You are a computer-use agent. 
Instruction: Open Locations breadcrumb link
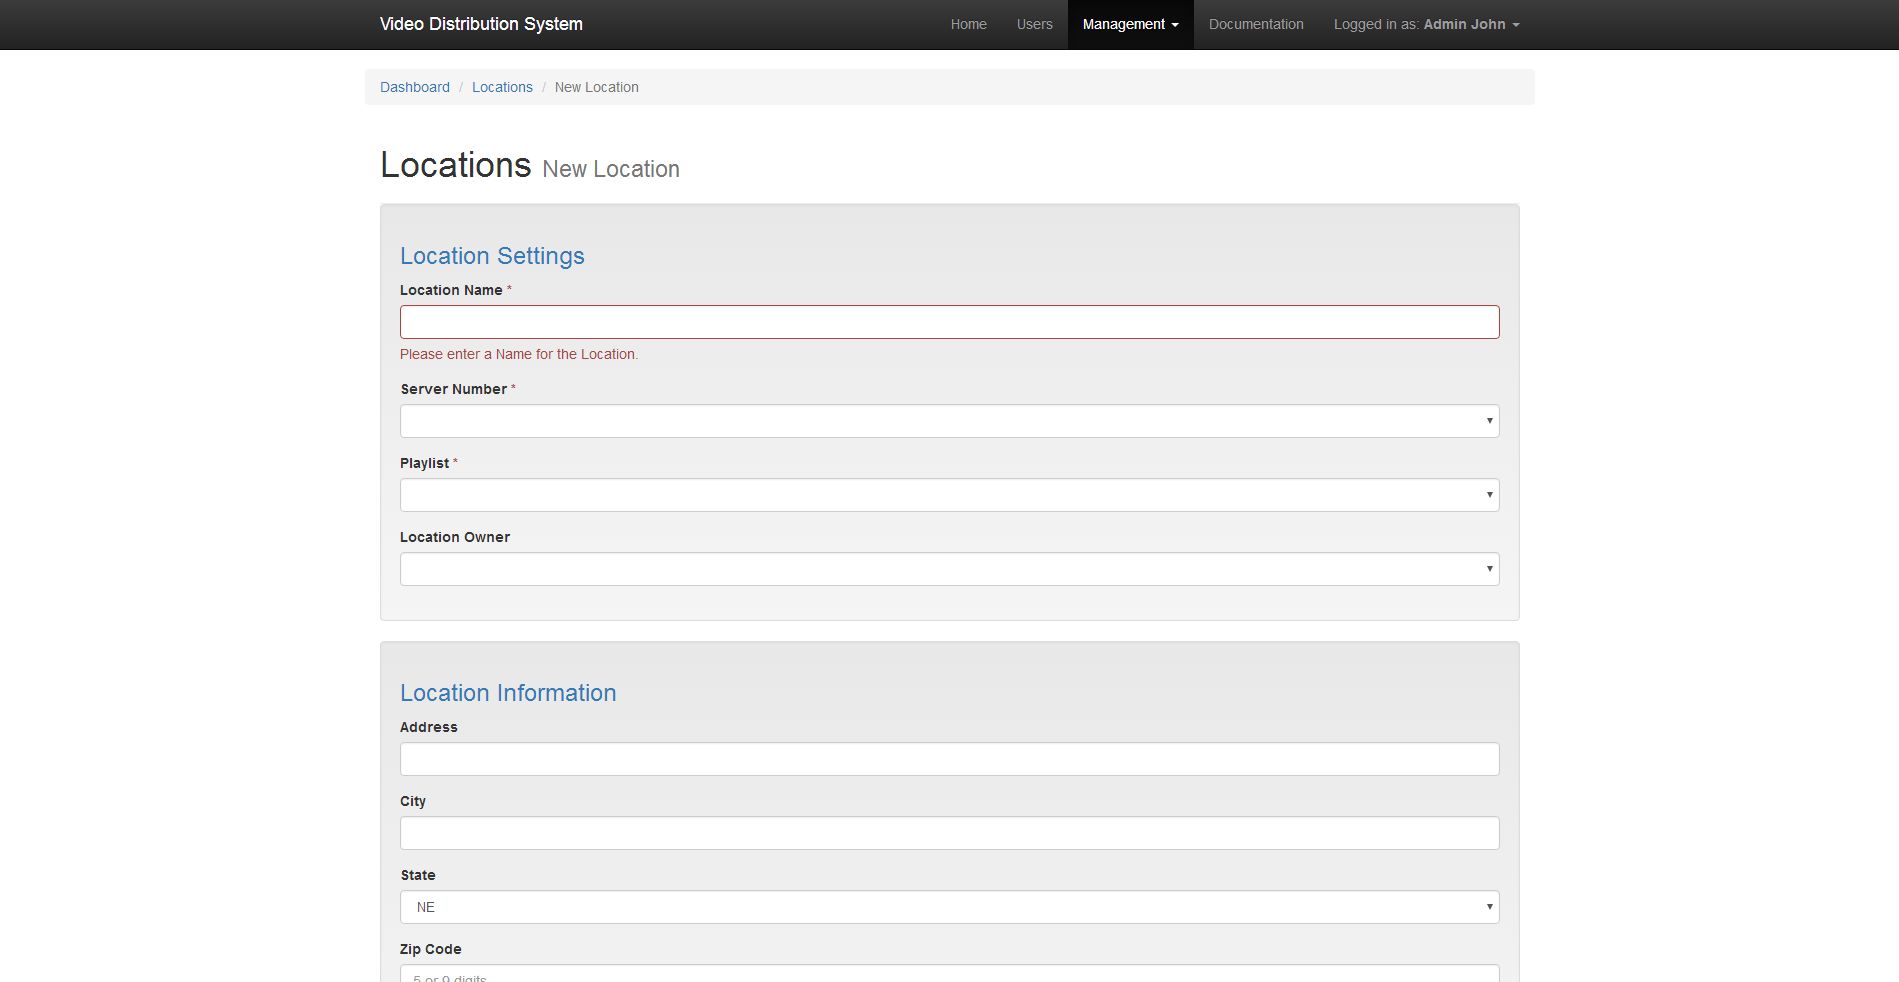point(502,87)
